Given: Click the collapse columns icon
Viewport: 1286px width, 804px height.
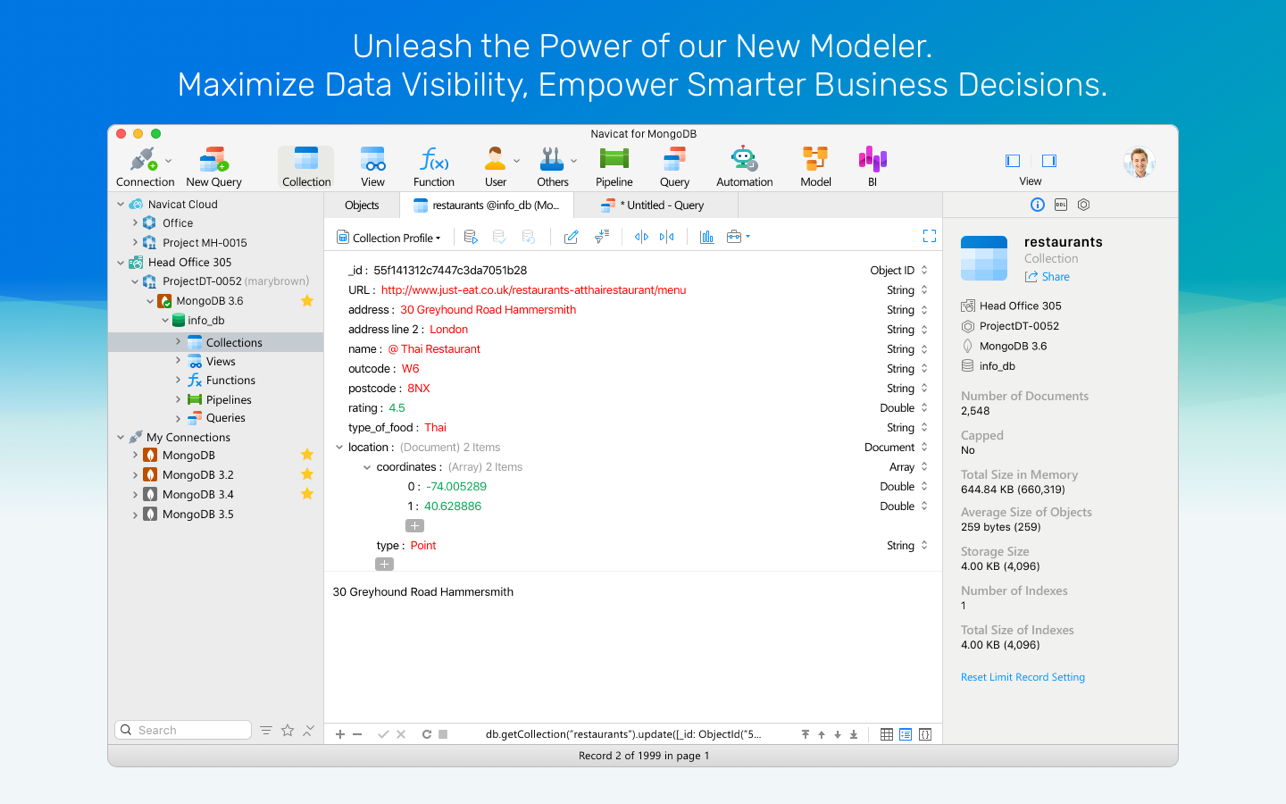Looking at the screenshot, I should tap(667, 237).
